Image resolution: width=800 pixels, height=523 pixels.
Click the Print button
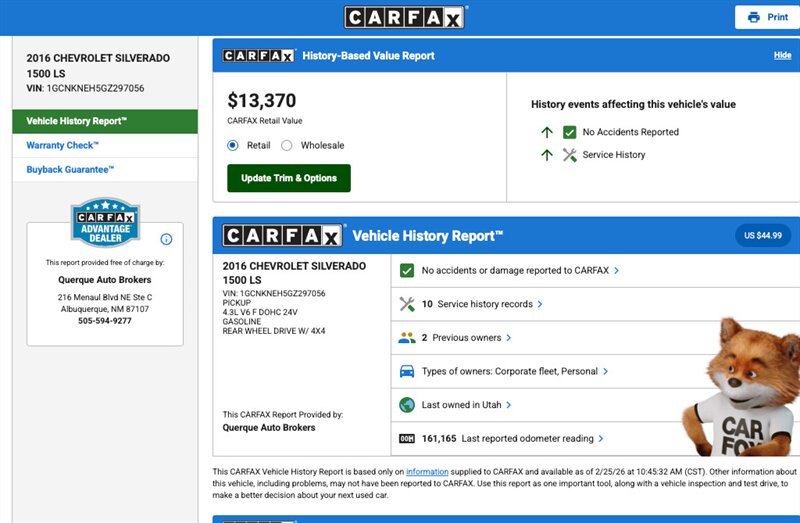pos(767,17)
